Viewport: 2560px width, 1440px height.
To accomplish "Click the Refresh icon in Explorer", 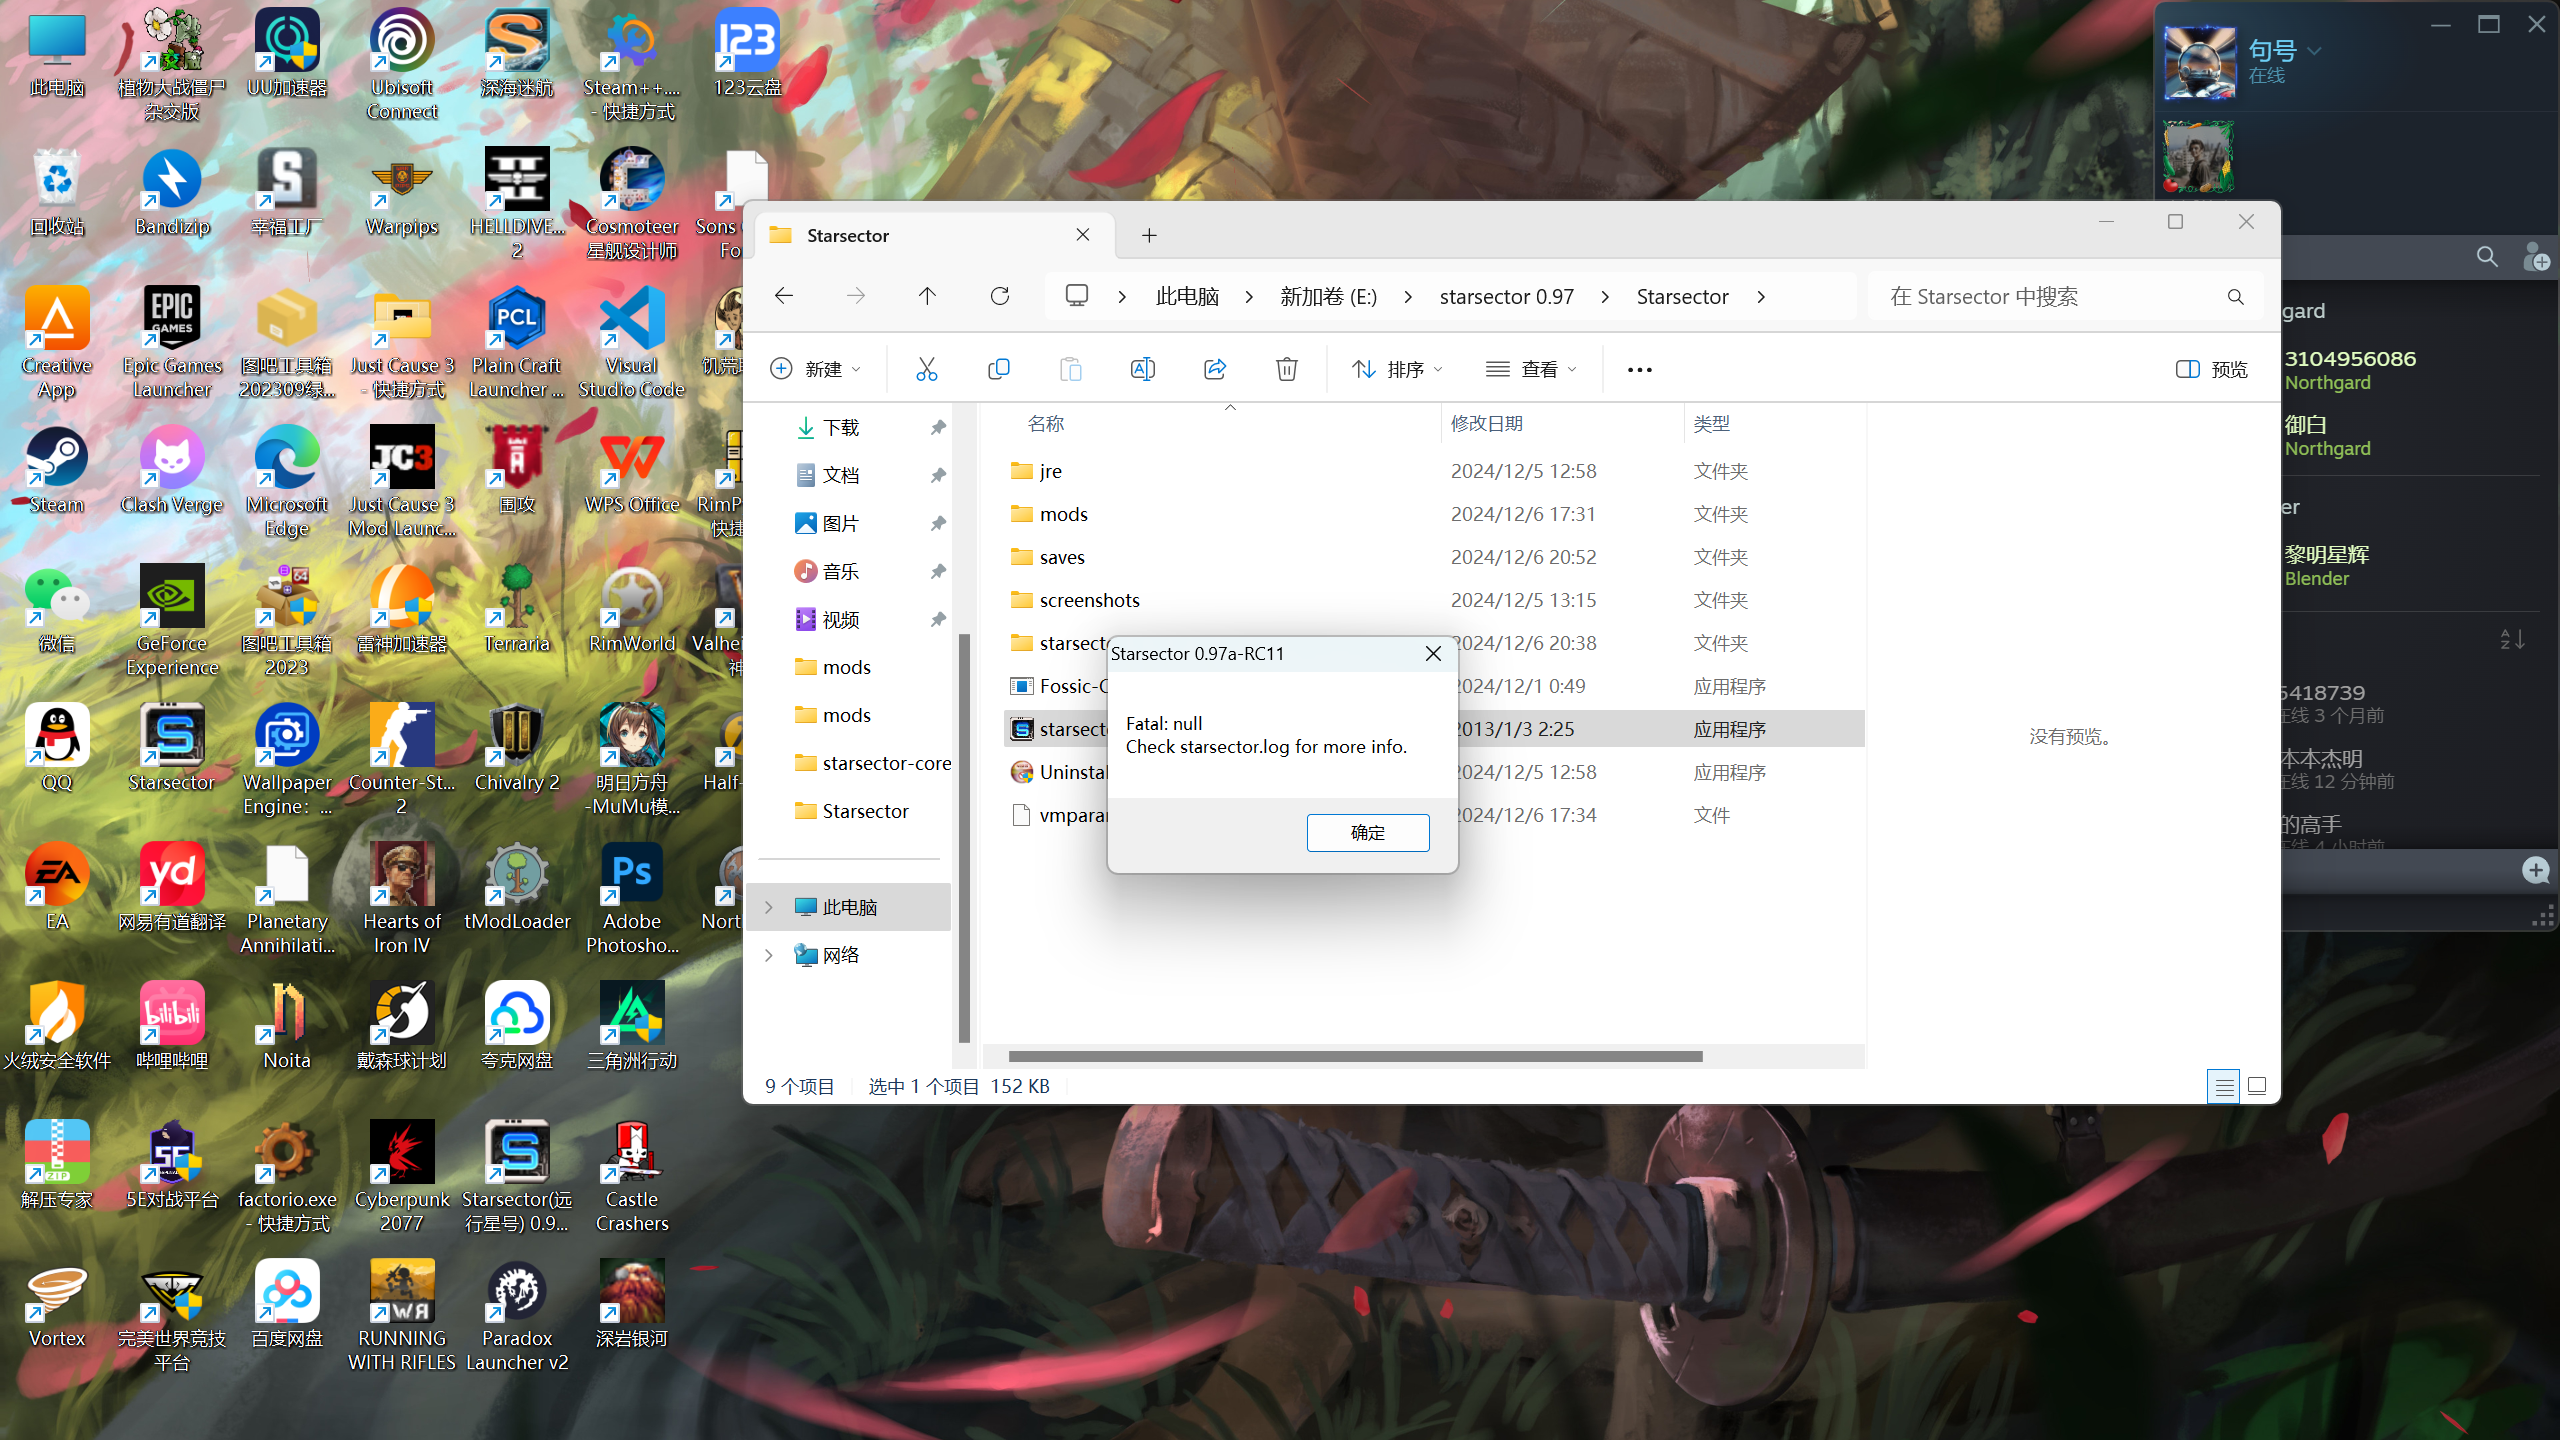I will [999, 296].
